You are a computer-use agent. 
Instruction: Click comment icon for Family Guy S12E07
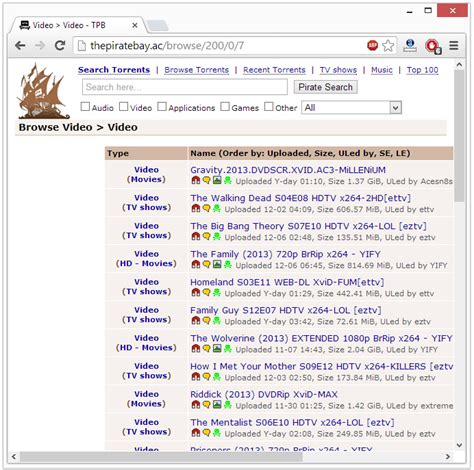click(207, 321)
